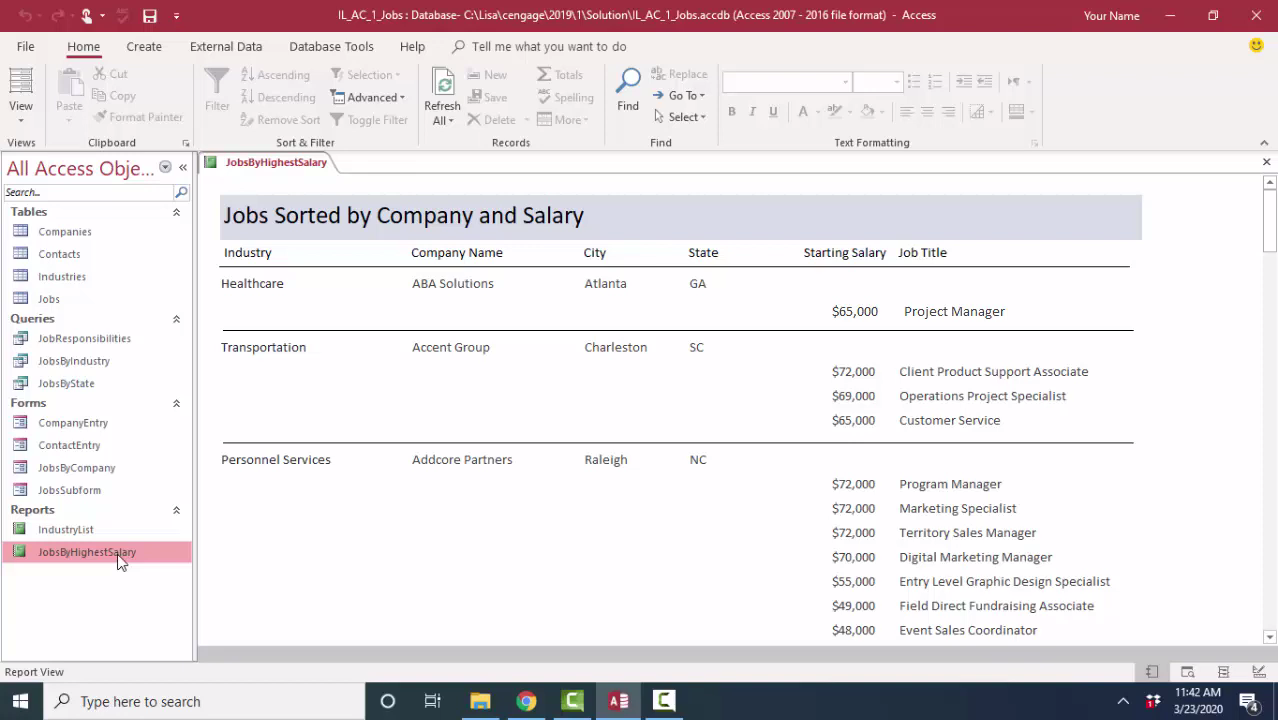Image resolution: width=1278 pixels, height=720 pixels.
Task: Collapse the Queries group
Action: point(176,319)
